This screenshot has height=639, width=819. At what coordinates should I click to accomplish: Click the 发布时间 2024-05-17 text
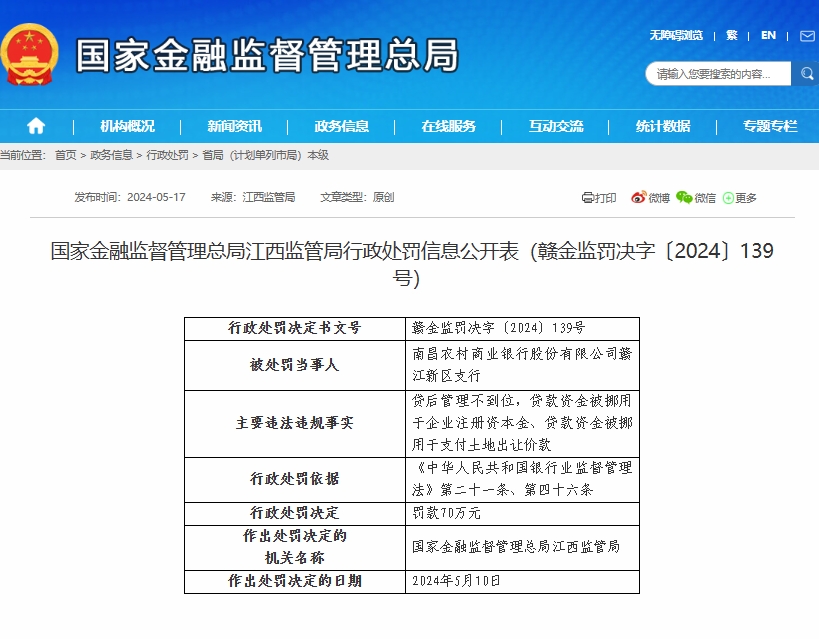[130, 197]
